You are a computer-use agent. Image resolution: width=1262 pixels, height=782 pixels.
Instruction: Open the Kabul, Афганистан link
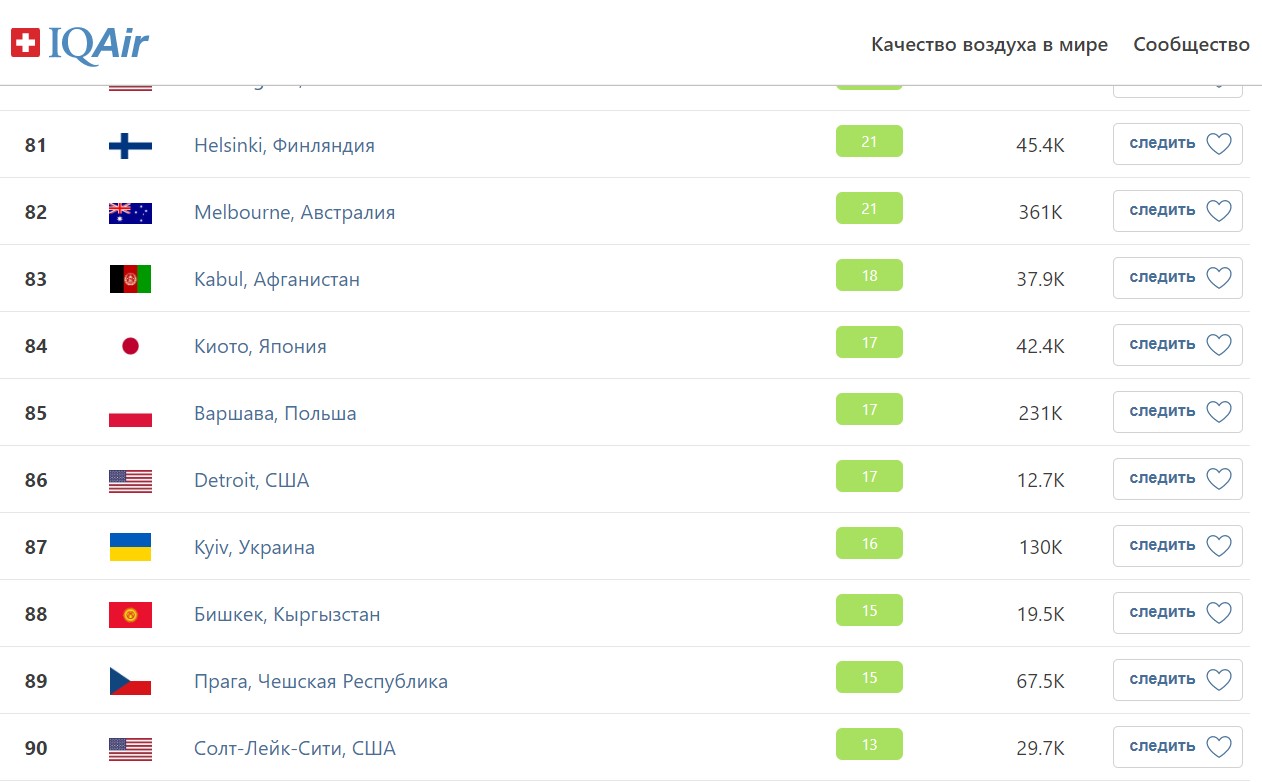coord(277,279)
